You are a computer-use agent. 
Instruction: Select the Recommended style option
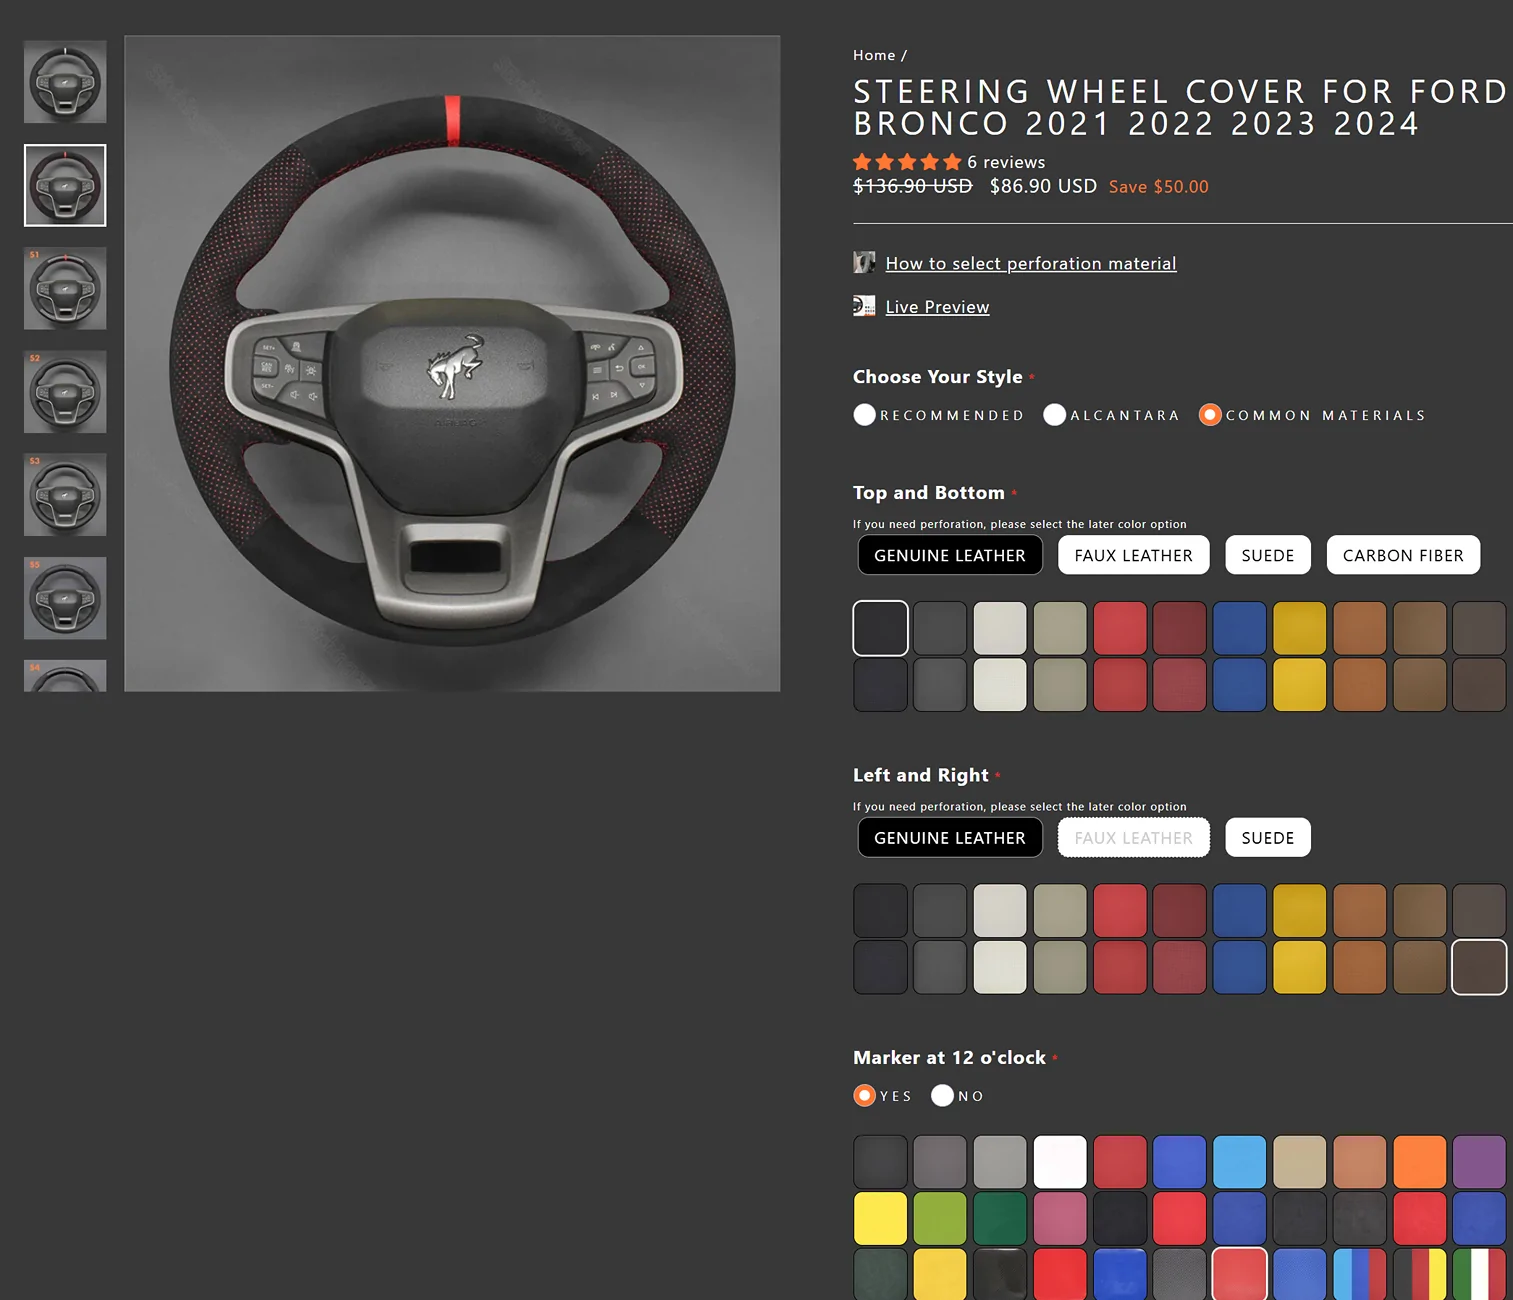[865, 415]
